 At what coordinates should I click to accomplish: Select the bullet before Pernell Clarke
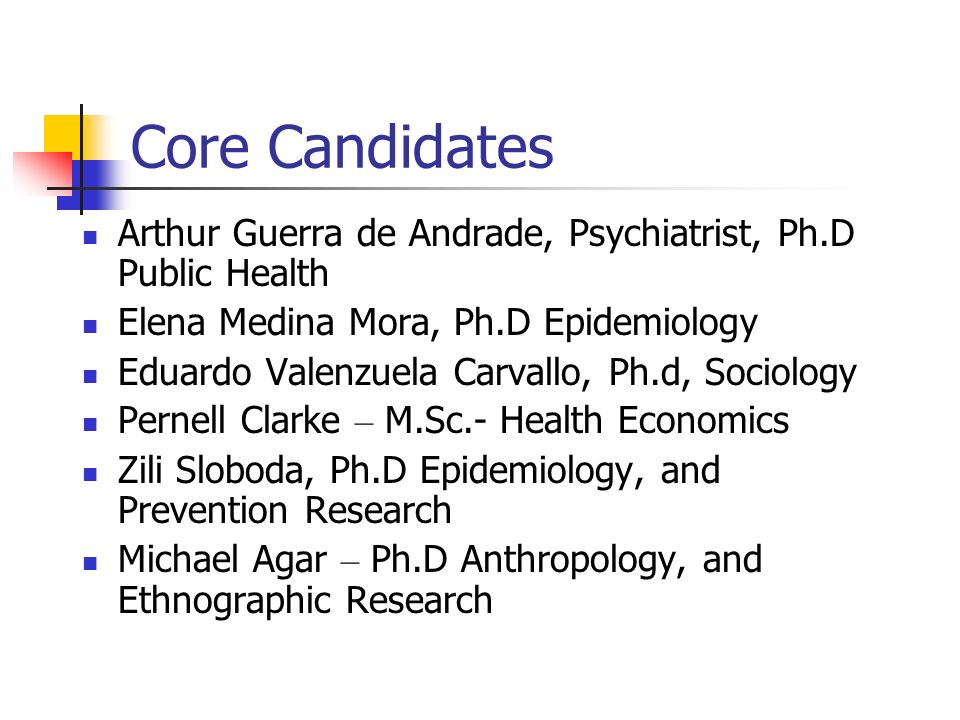90,424
